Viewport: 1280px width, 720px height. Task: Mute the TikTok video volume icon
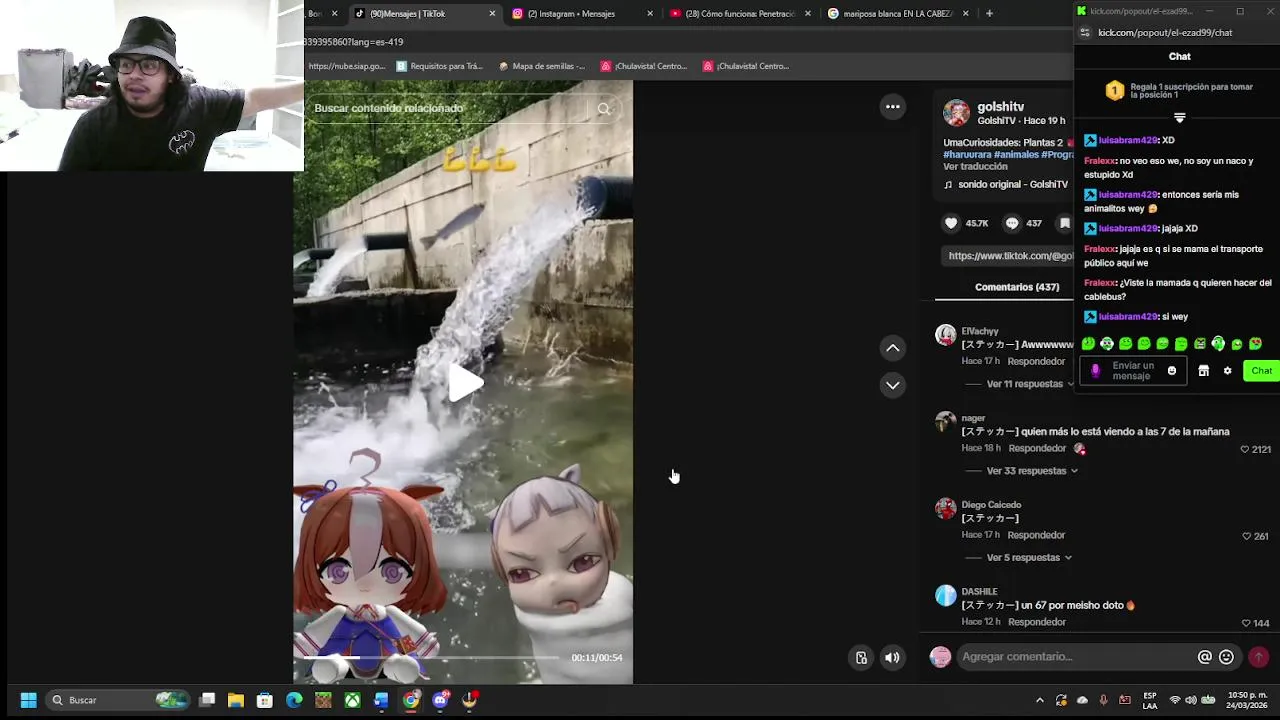pyautogui.click(x=892, y=657)
